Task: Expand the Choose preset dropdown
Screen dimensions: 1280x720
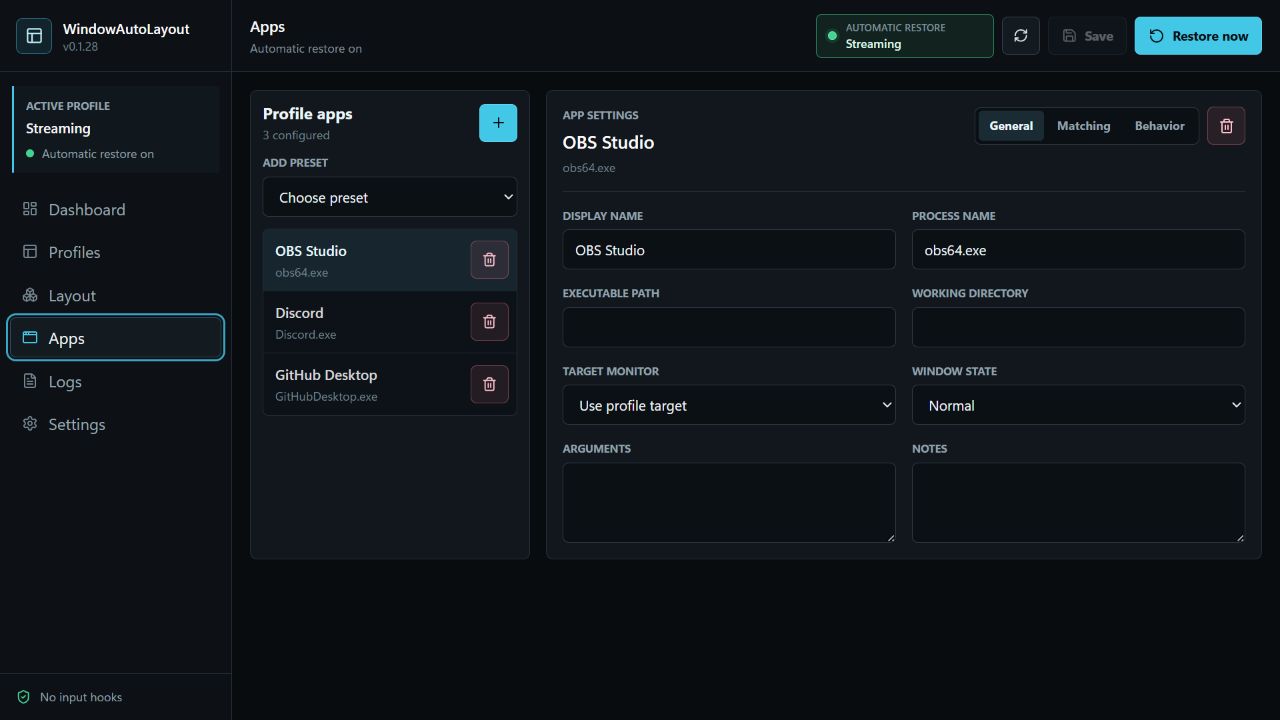Action: (390, 197)
